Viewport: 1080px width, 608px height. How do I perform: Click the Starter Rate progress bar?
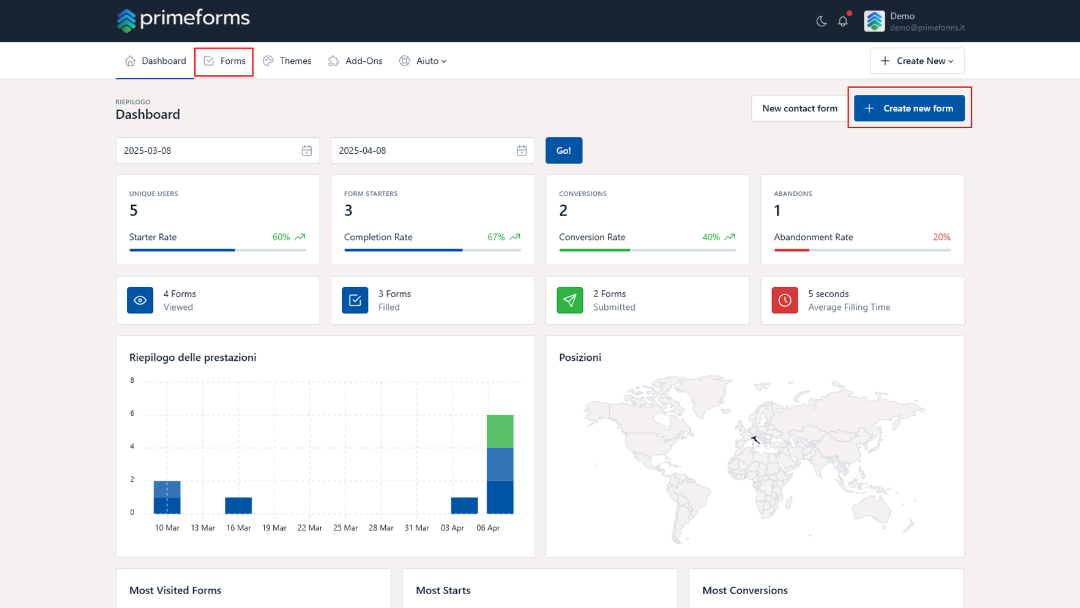[x=218, y=250]
